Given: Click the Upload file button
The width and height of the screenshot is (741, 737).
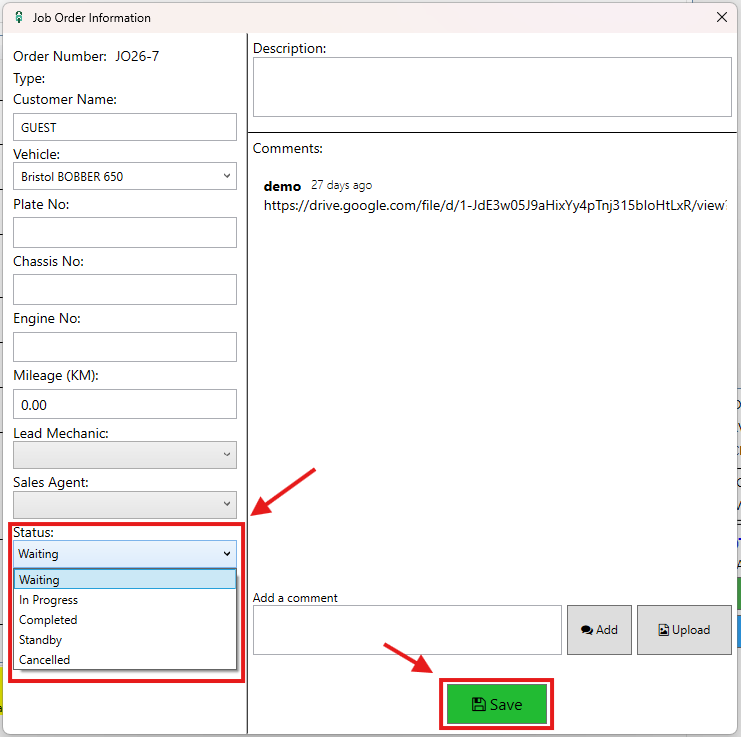Looking at the screenshot, I should [684, 630].
